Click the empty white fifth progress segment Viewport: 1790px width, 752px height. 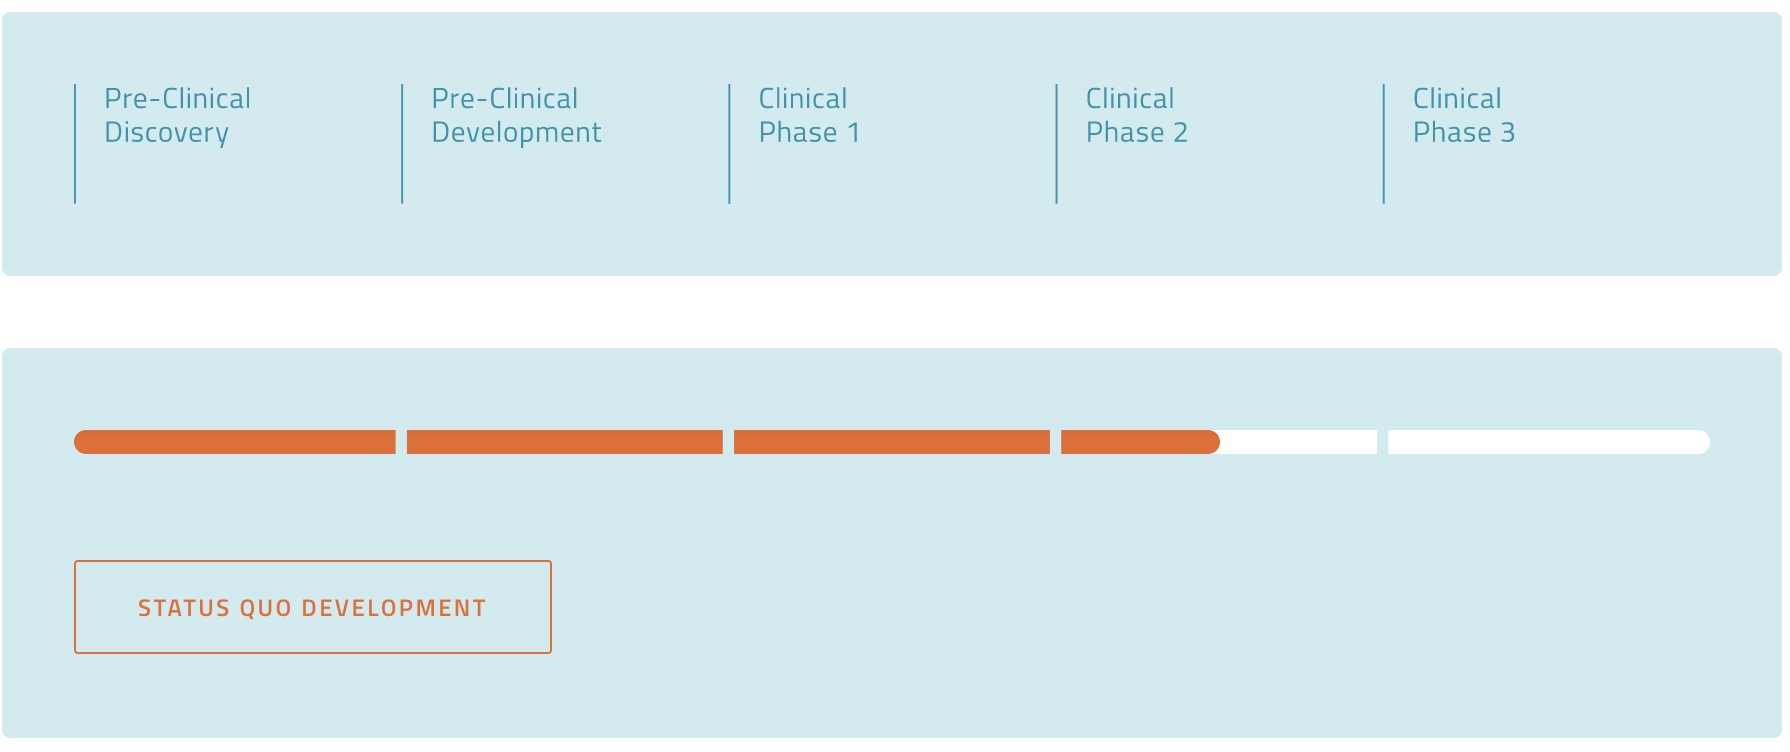[1548, 442]
